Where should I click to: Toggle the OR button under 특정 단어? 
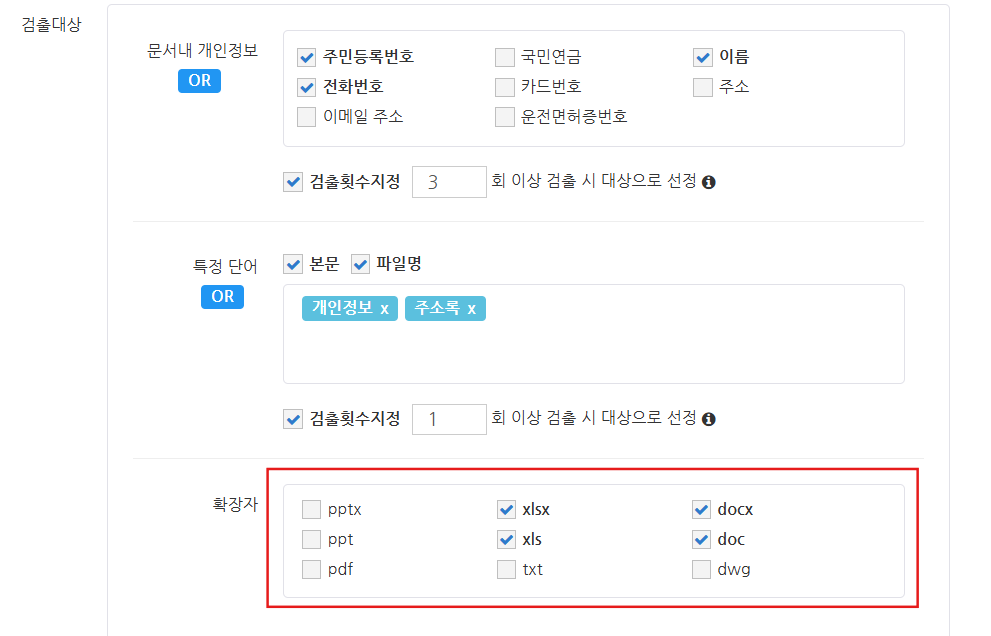(222, 296)
